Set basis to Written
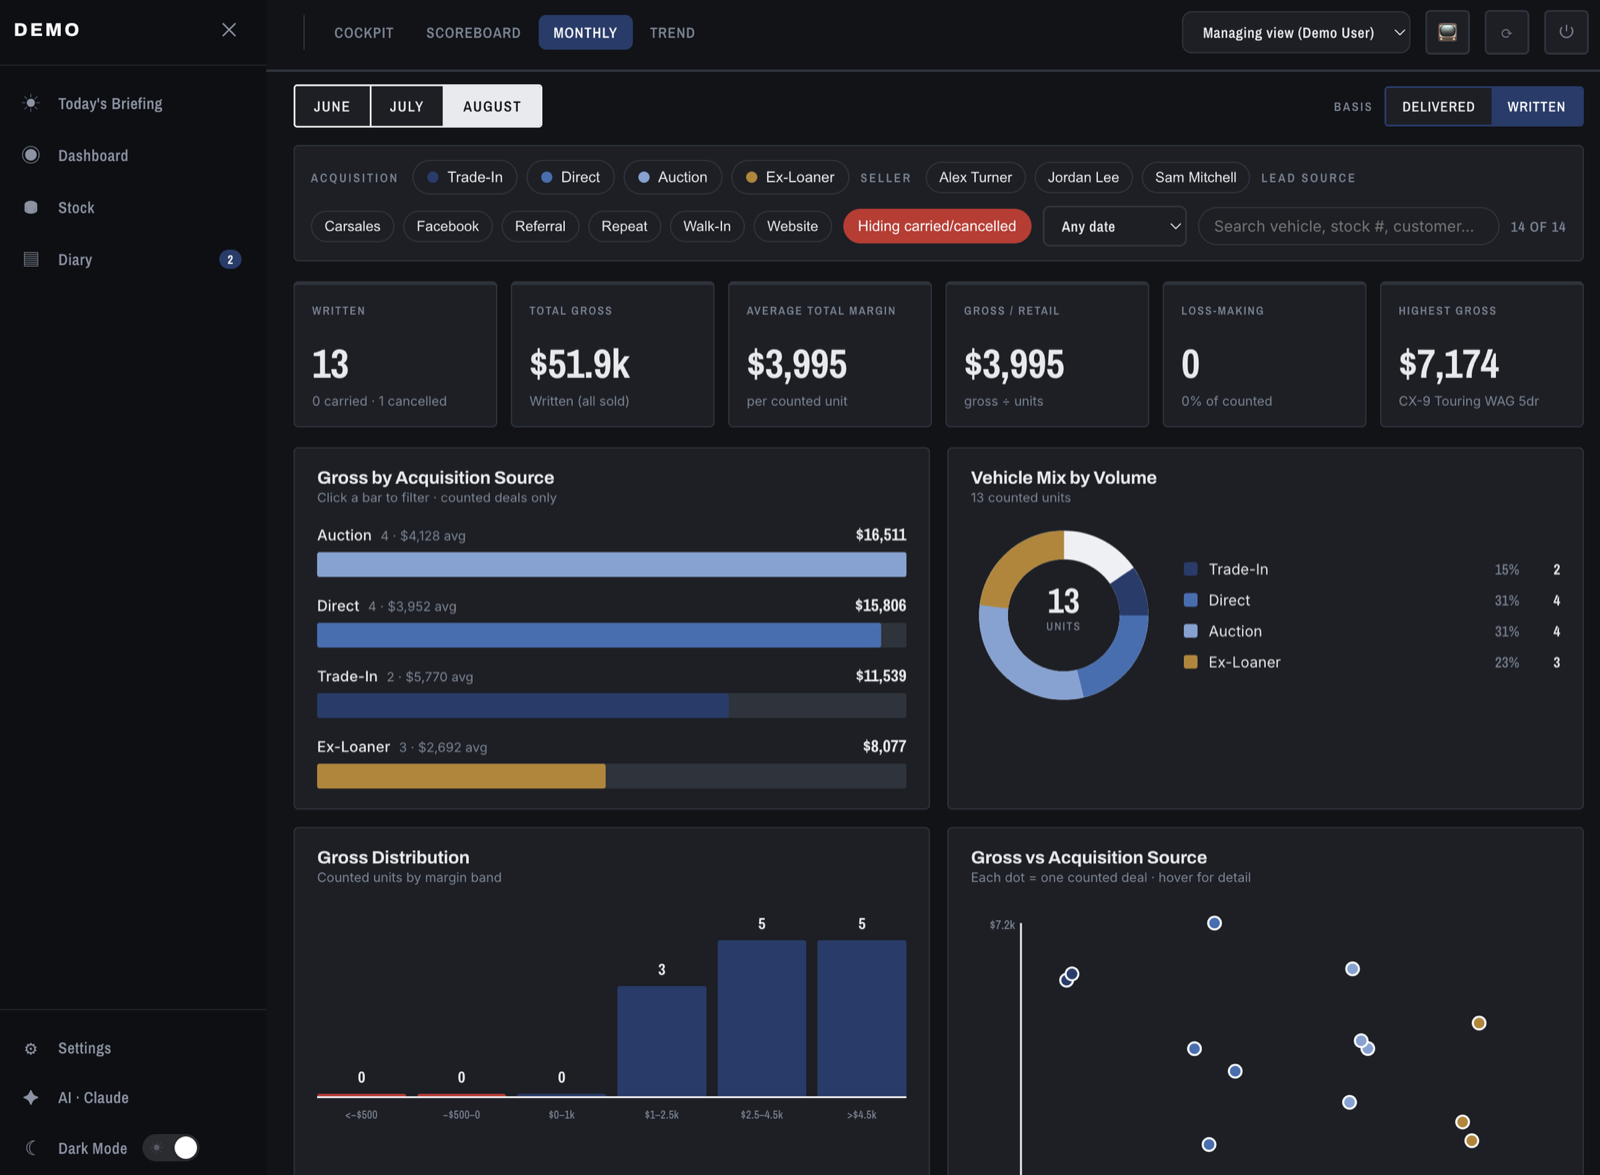This screenshot has height=1175, width=1600. (1536, 107)
